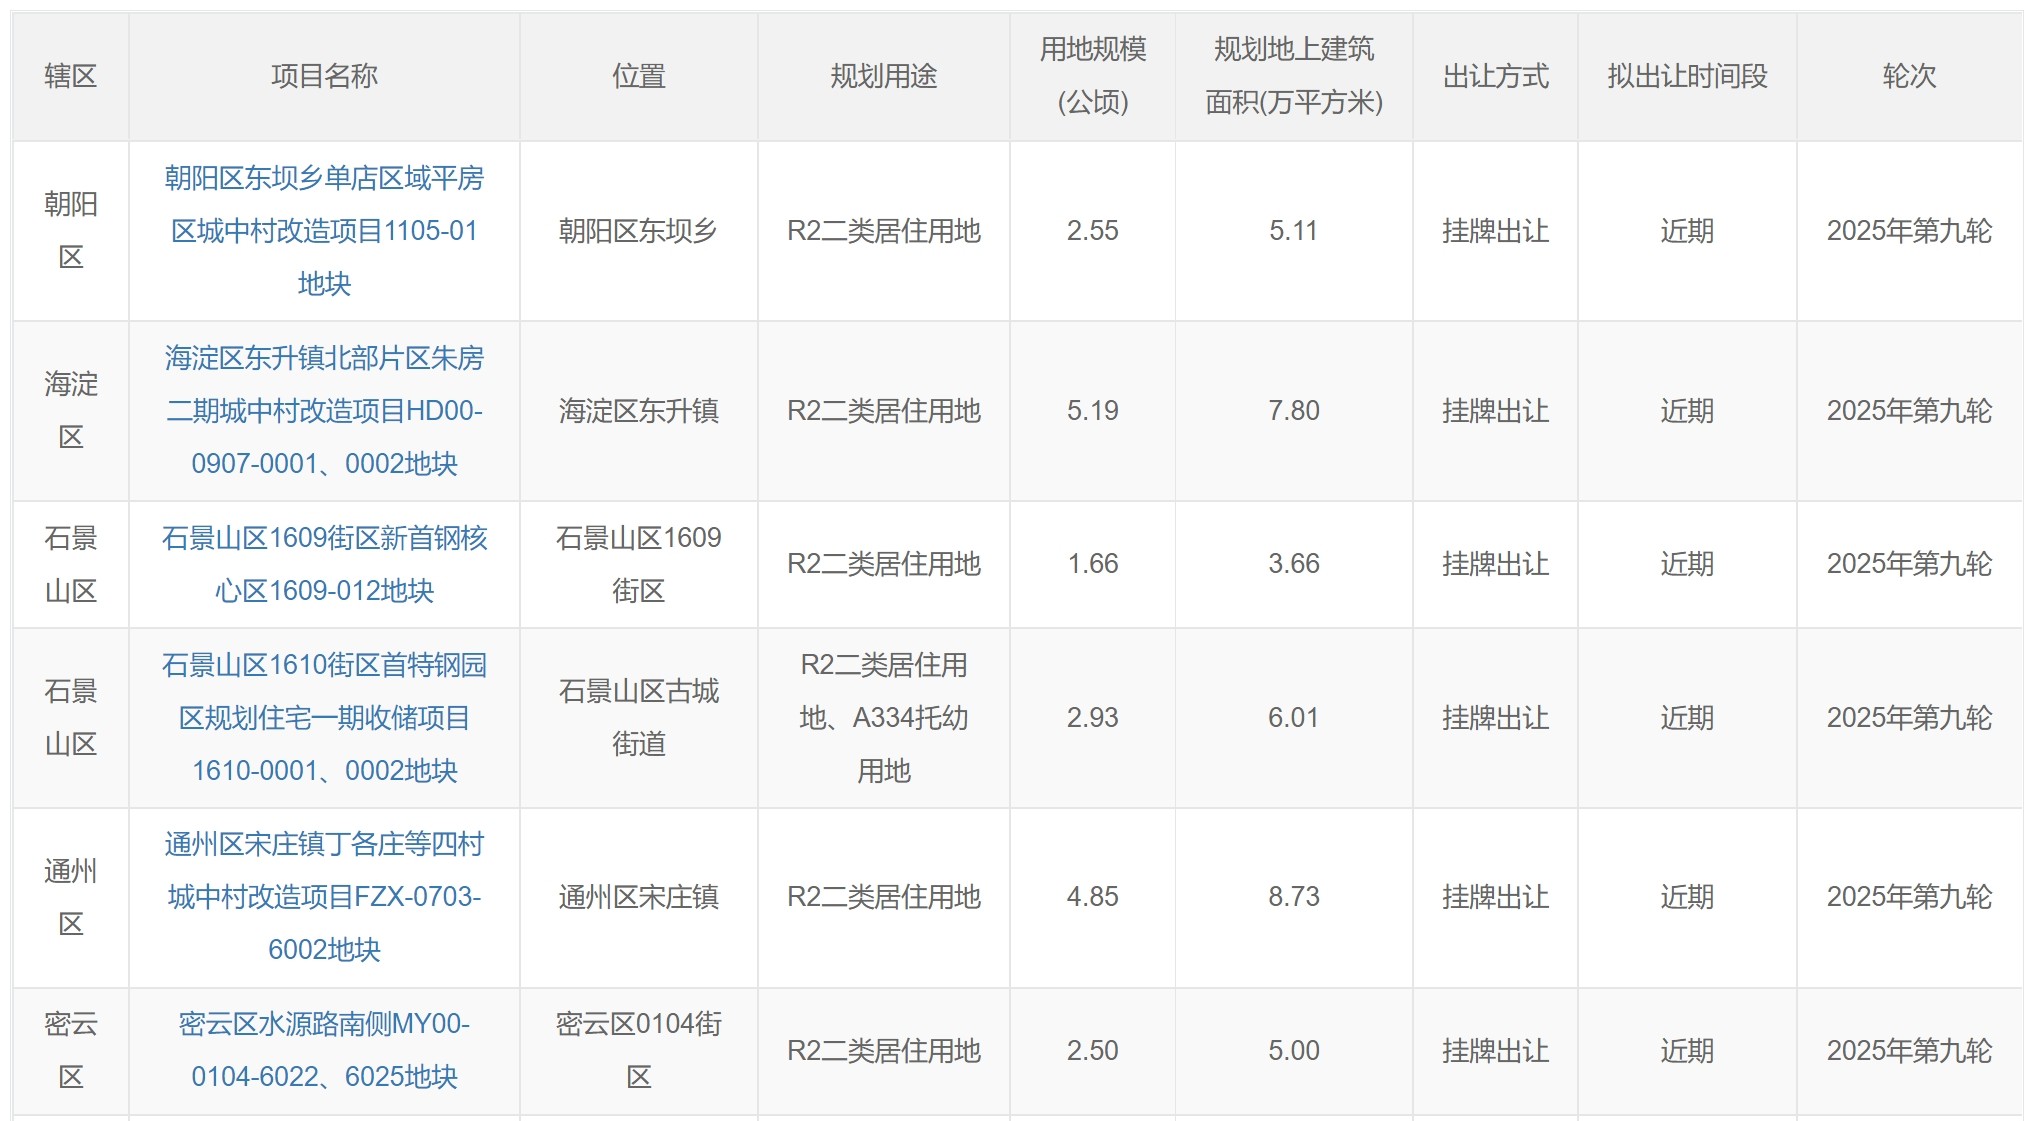The height and width of the screenshot is (1121, 2041).
Task: Click the 轮次 column header
Action: [x=1908, y=76]
